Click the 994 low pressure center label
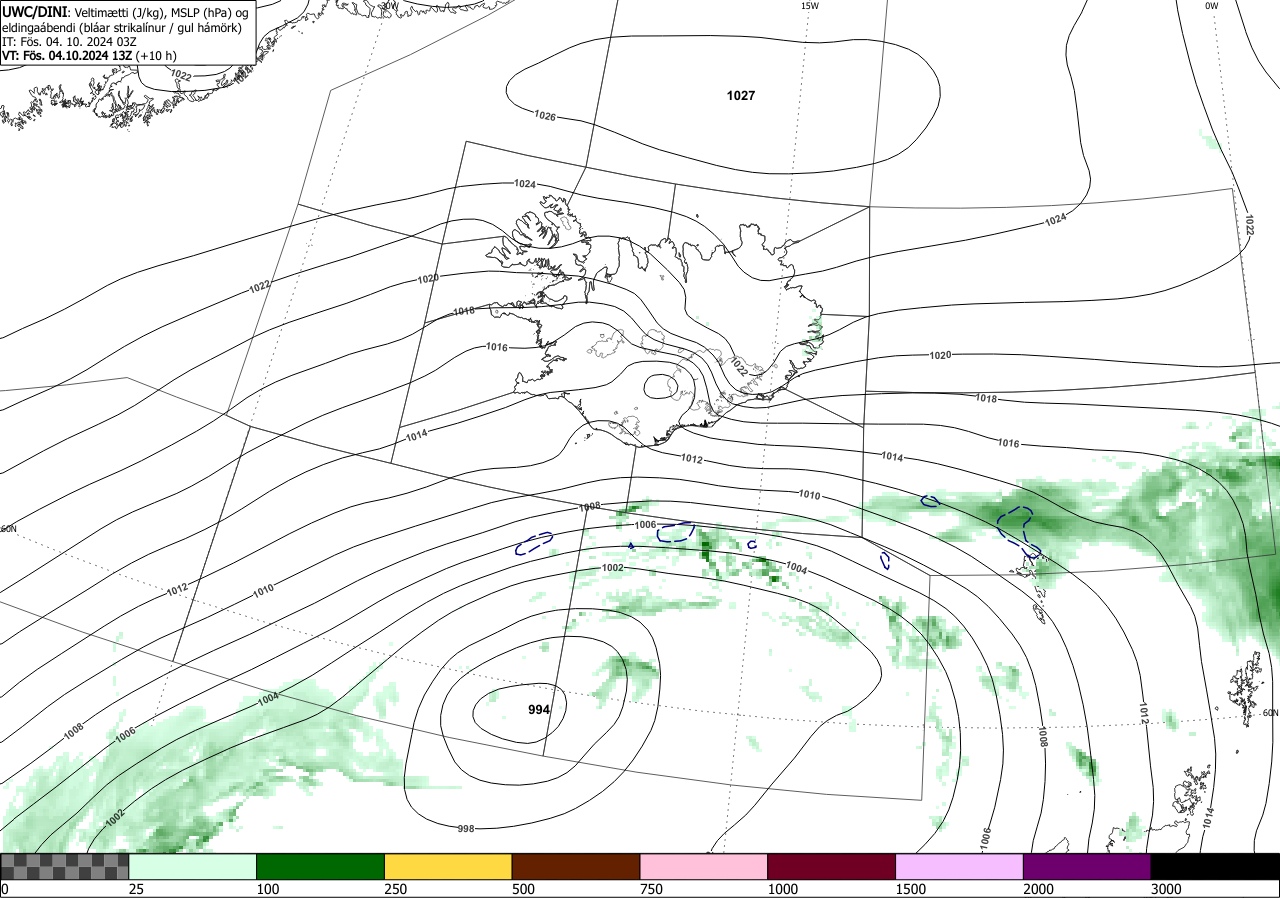The height and width of the screenshot is (898, 1280). click(539, 709)
